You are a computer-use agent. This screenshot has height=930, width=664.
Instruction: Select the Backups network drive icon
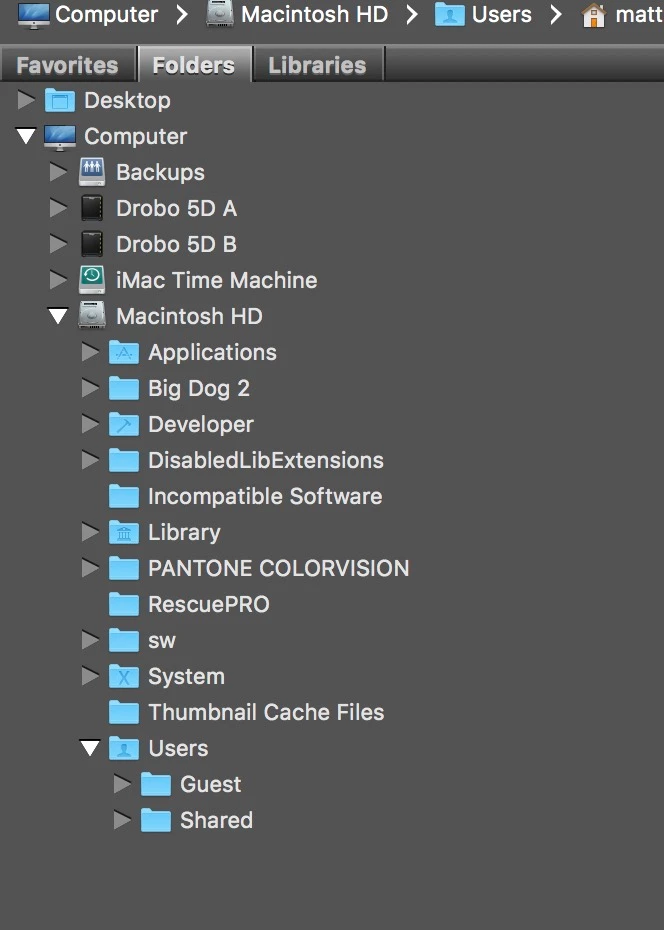tap(92, 173)
